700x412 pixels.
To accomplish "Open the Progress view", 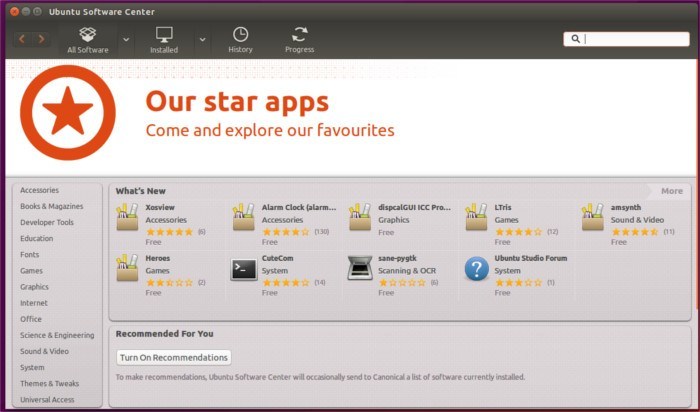I will (300, 40).
